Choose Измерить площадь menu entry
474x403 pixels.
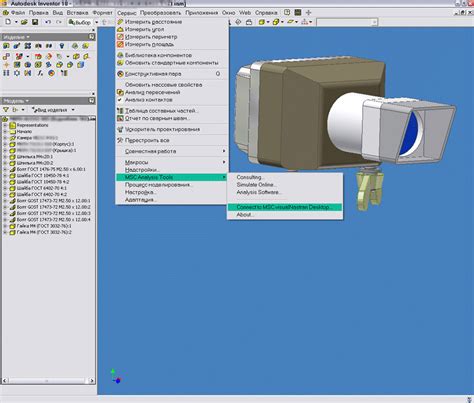[172, 44]
